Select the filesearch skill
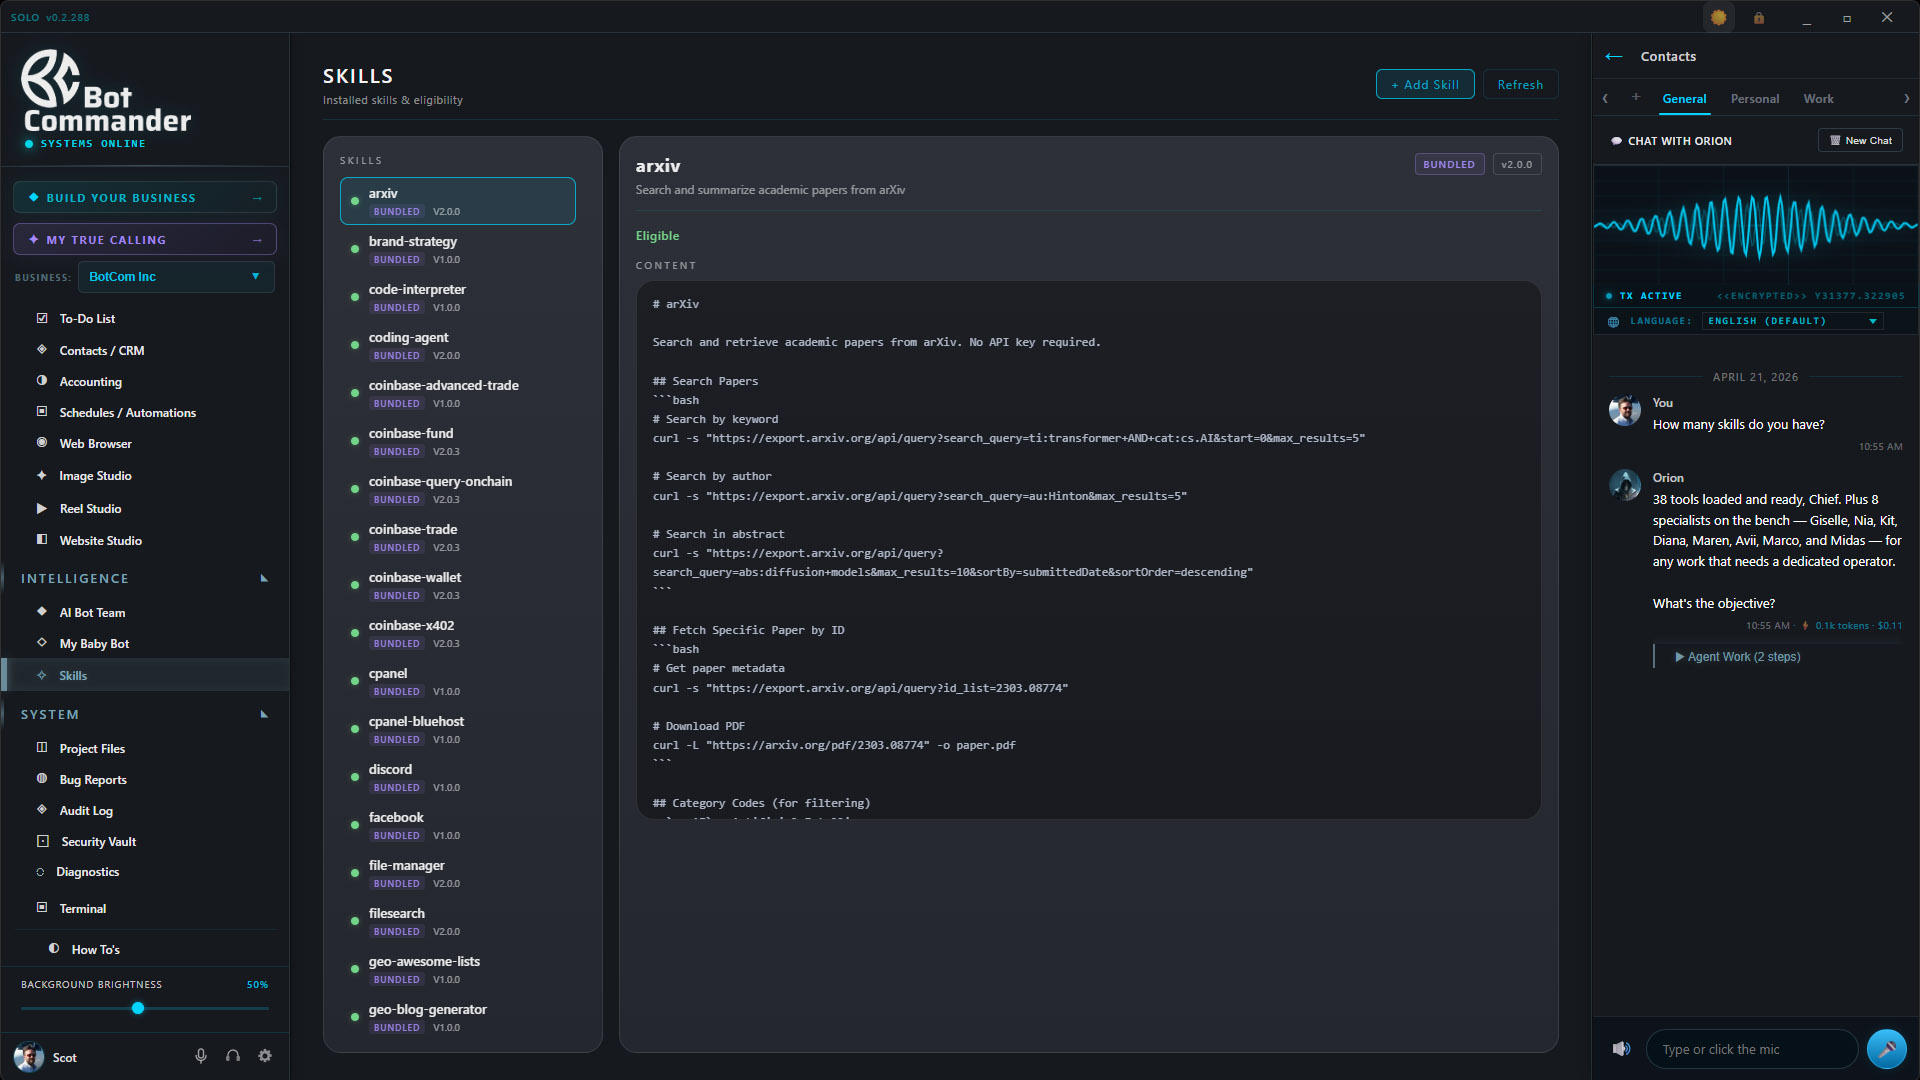Viewport: 1920px width, 1080px height. tap(458, 922)
